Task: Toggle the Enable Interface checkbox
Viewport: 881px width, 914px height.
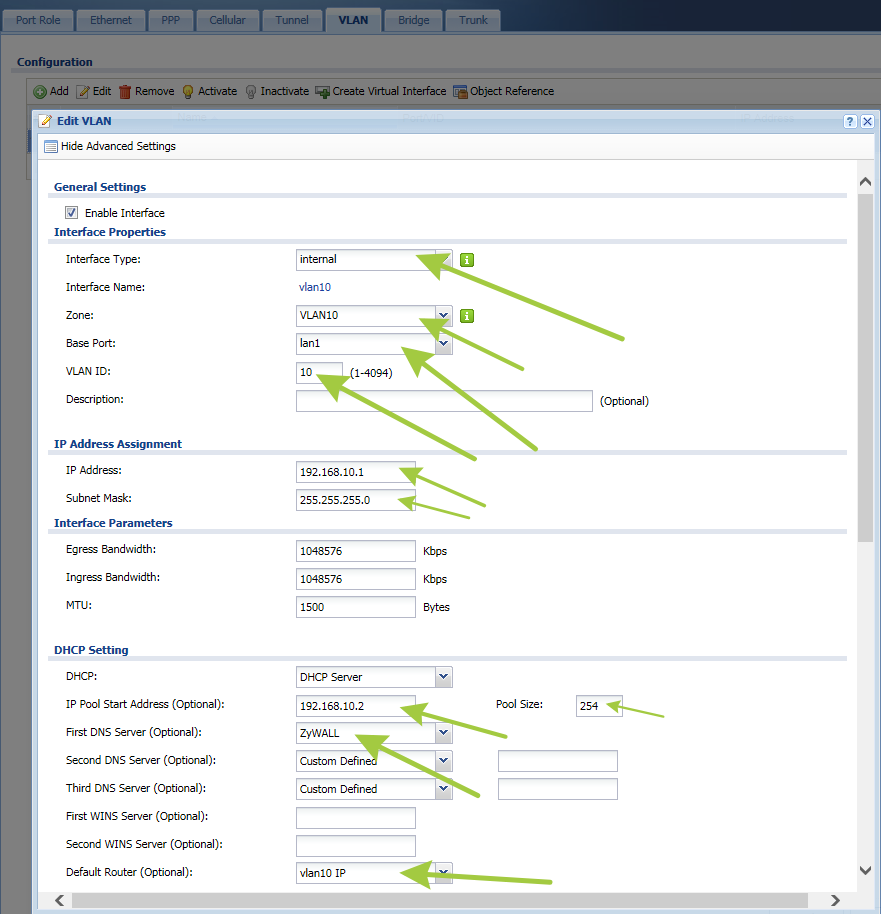Action: pos(71,213)
